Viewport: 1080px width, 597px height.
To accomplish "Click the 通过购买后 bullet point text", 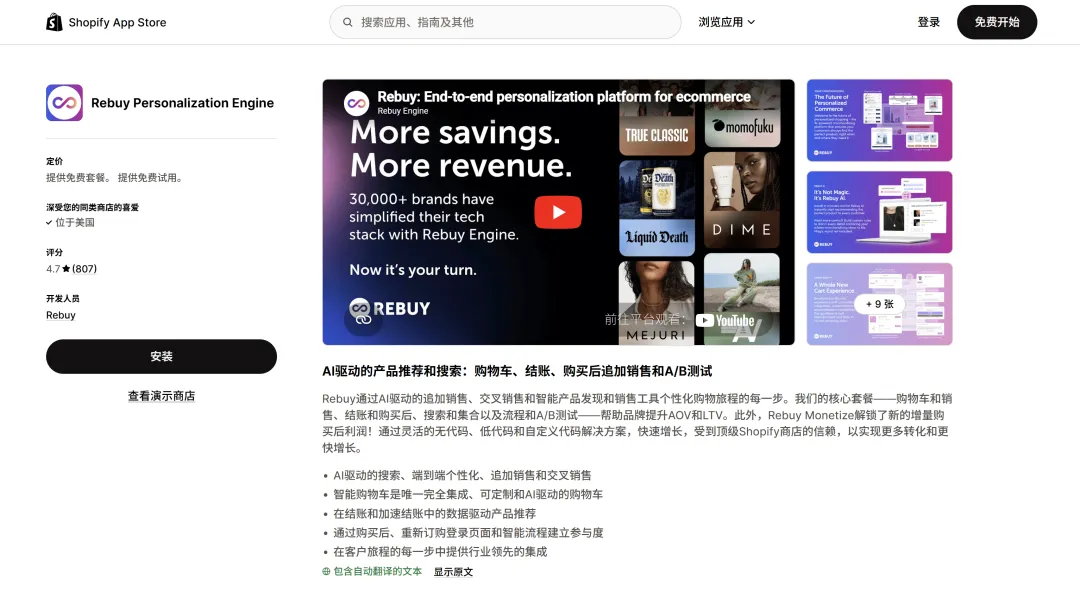I will 468,532.
